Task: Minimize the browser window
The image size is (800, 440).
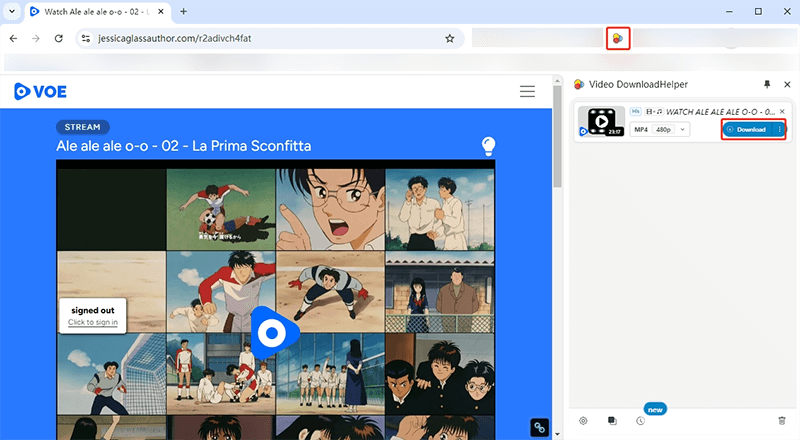Action: [730, 11]
